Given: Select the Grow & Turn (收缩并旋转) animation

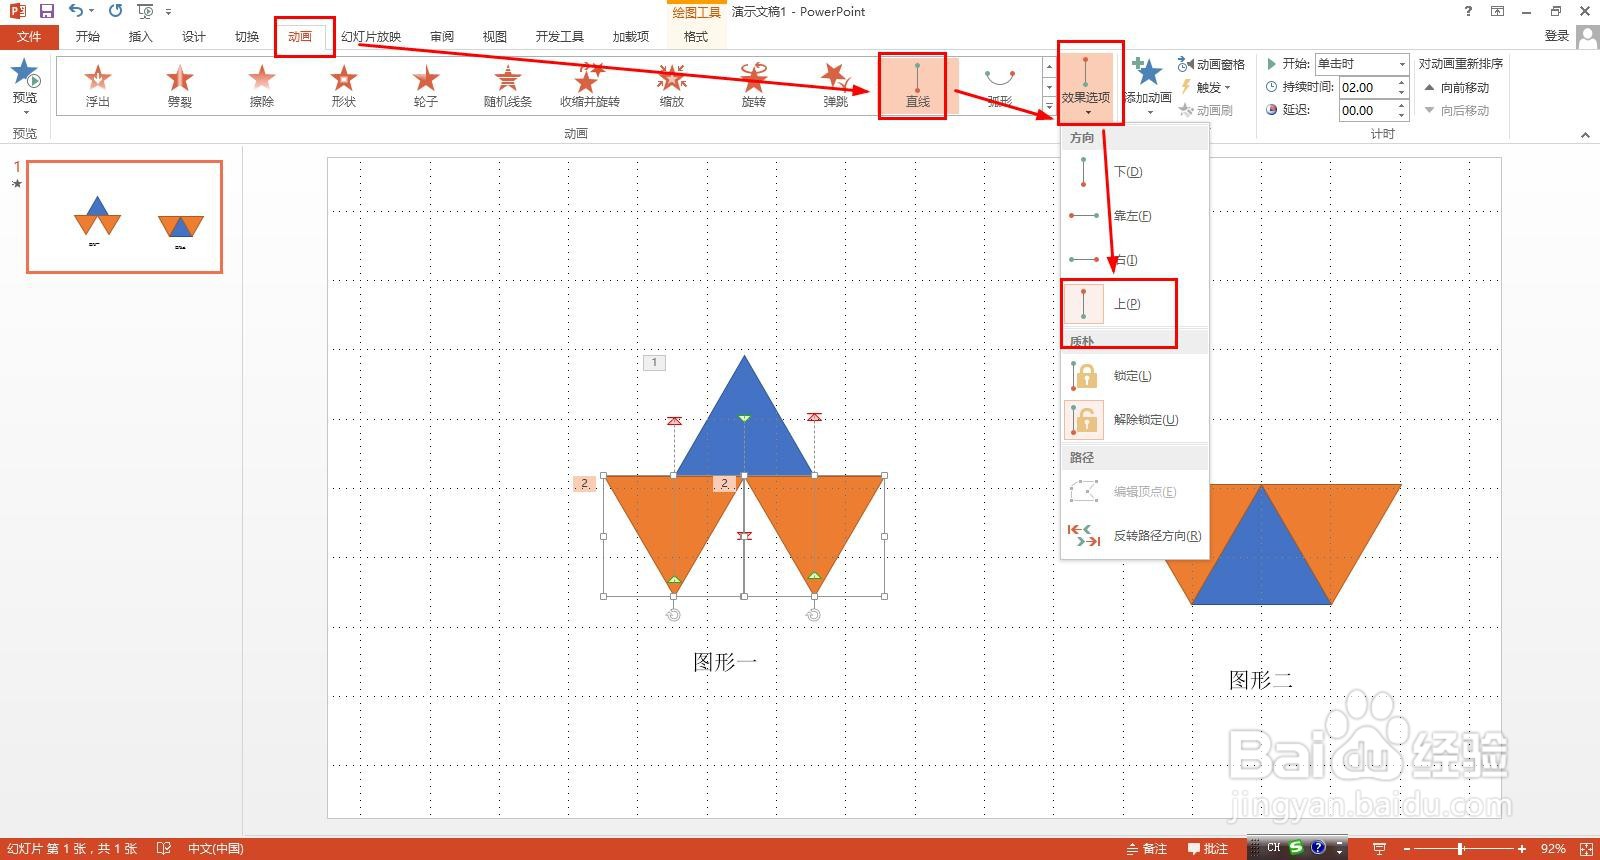Looking at the screenshot, I should (589, 87).
